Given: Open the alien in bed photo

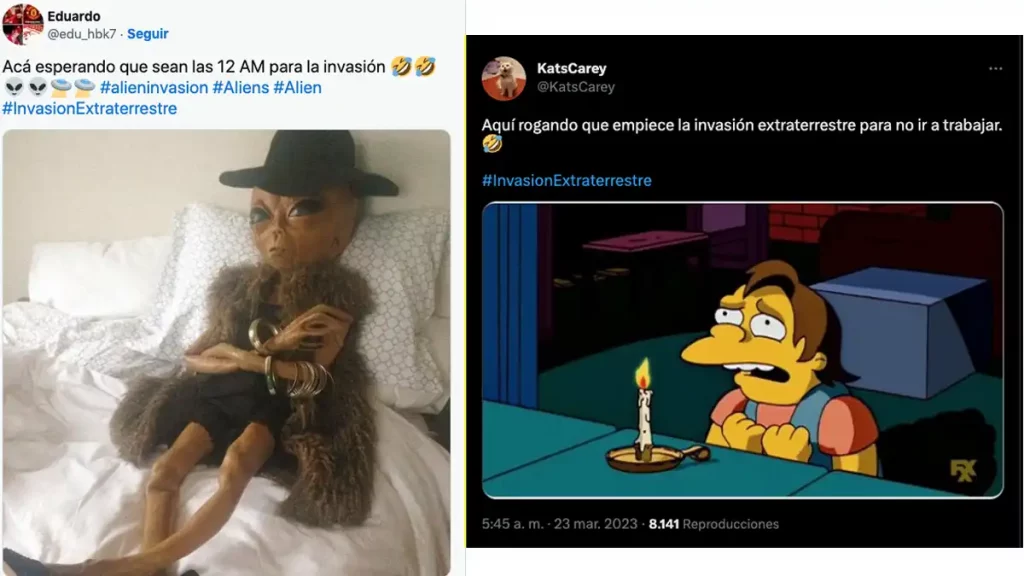Looking at the screenshot, I should [x=226, y=353].
